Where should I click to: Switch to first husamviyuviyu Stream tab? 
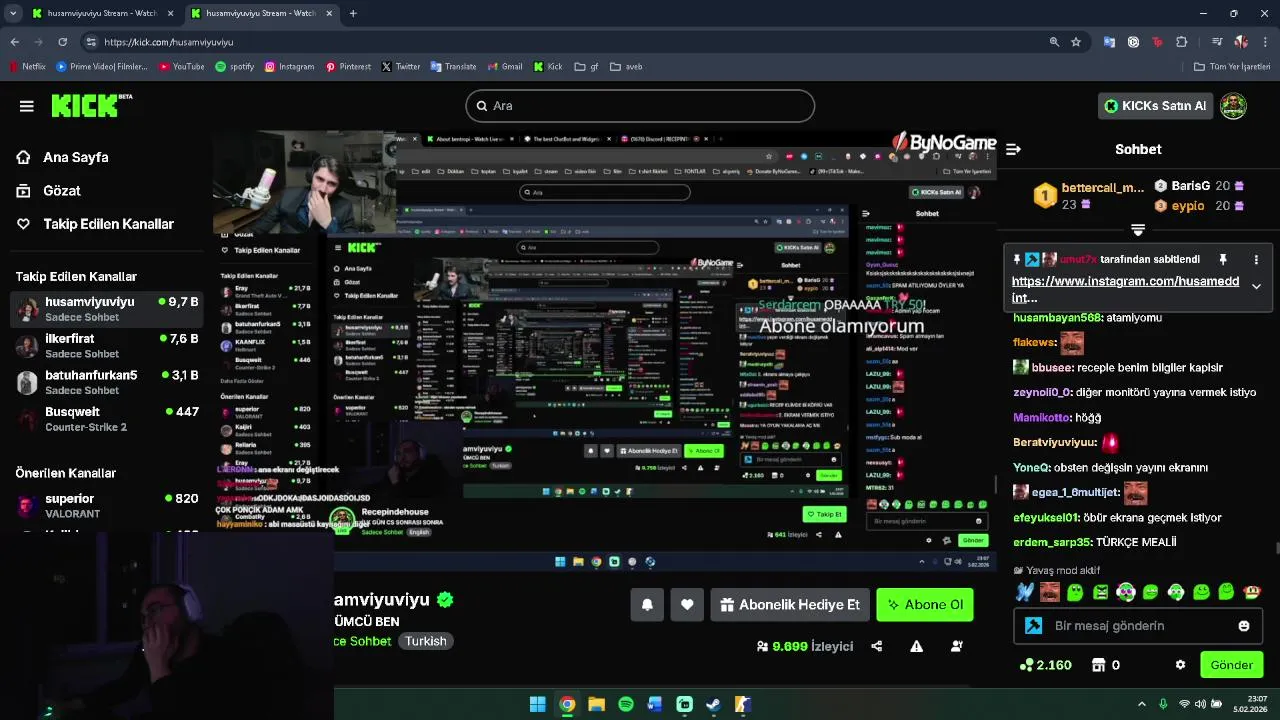tap(103, 13)
